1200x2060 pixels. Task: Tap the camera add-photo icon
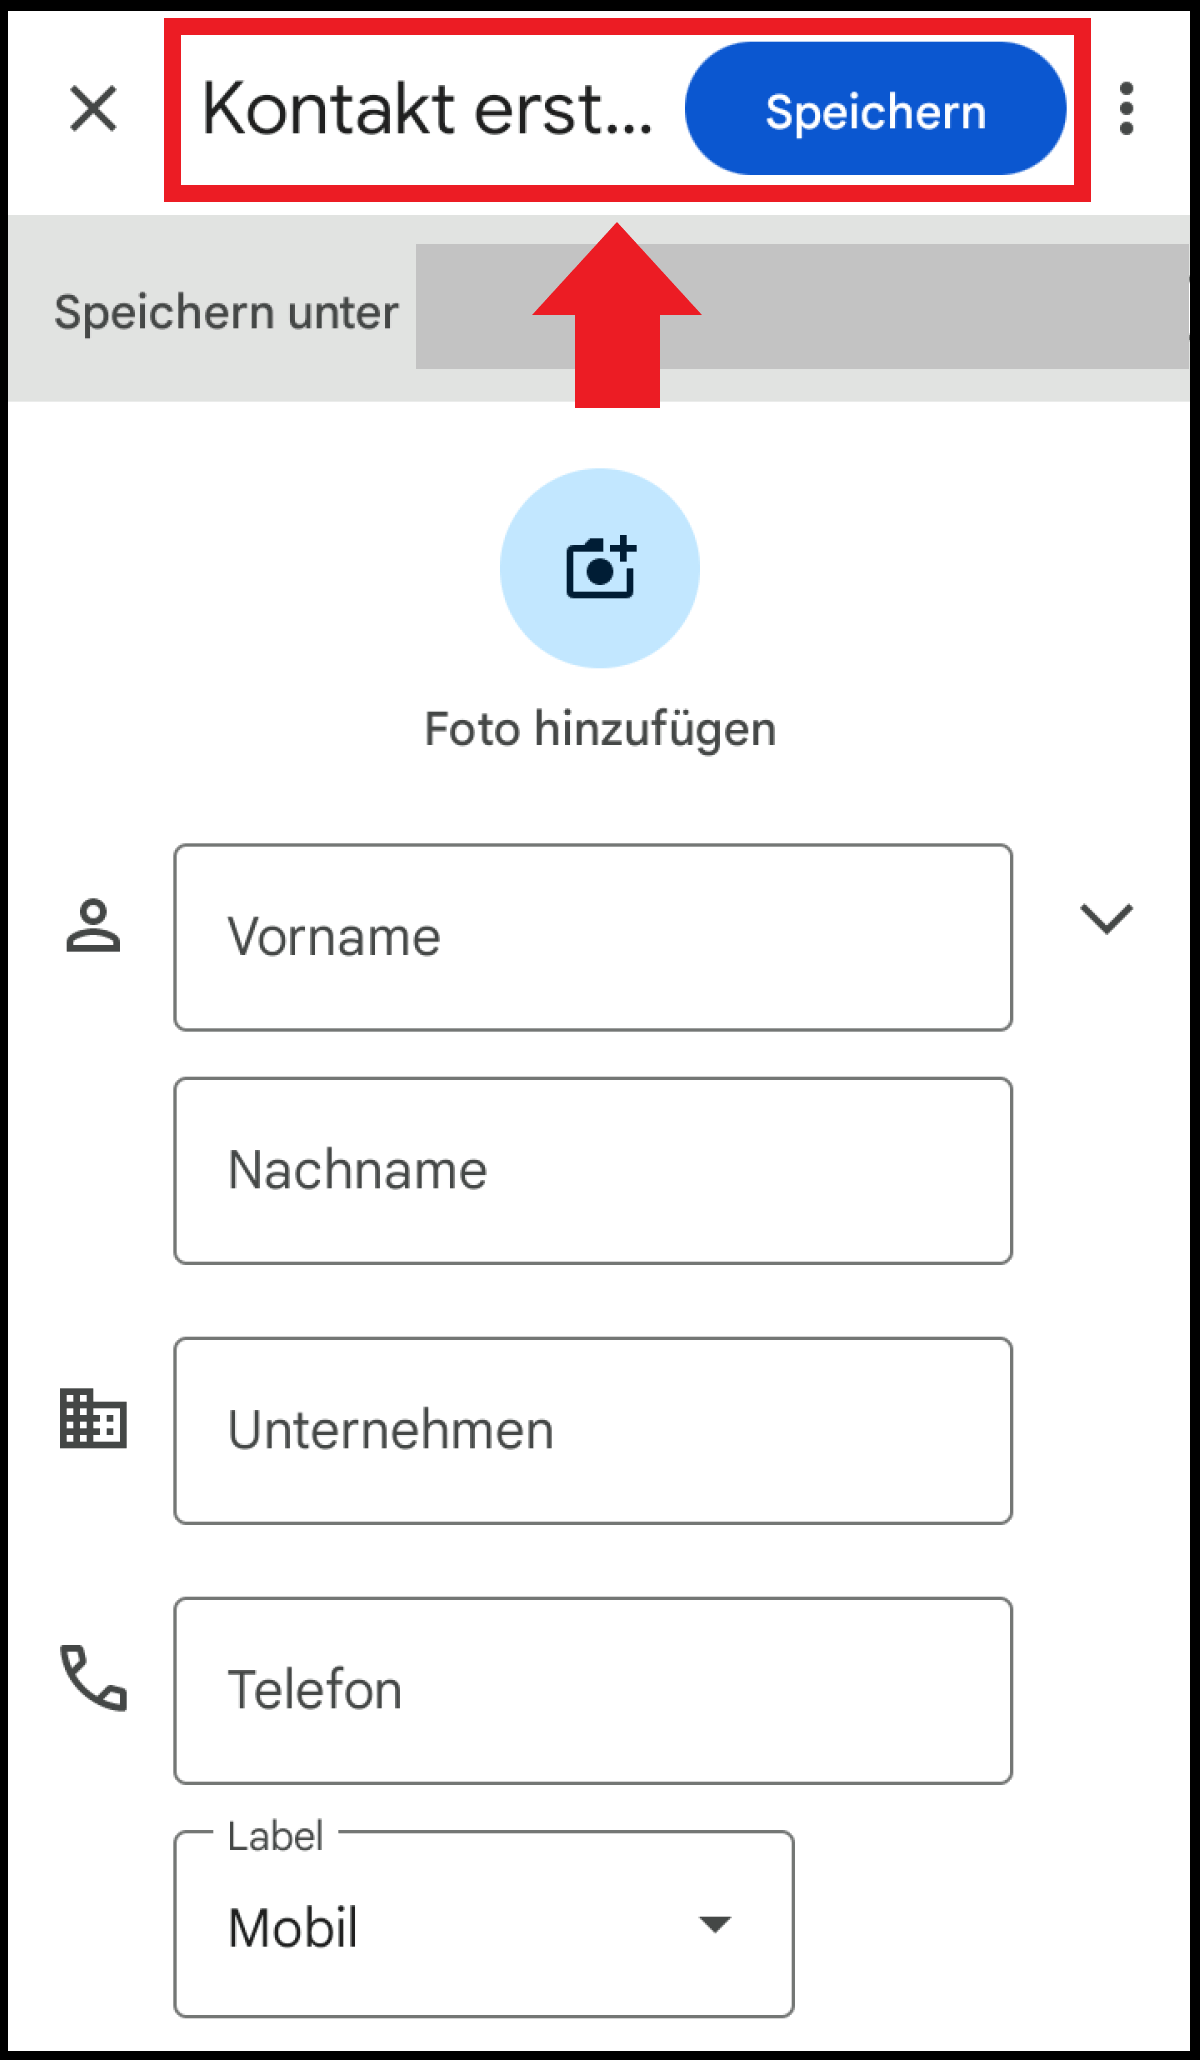[600, 567]
